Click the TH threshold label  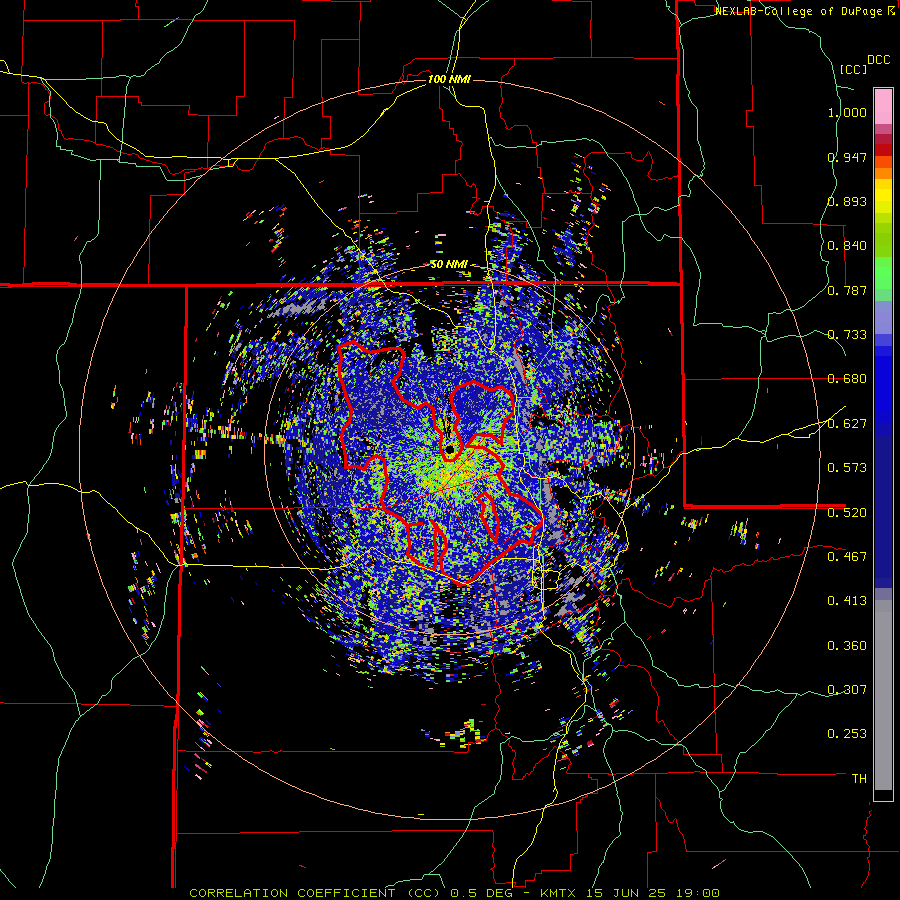859,779
